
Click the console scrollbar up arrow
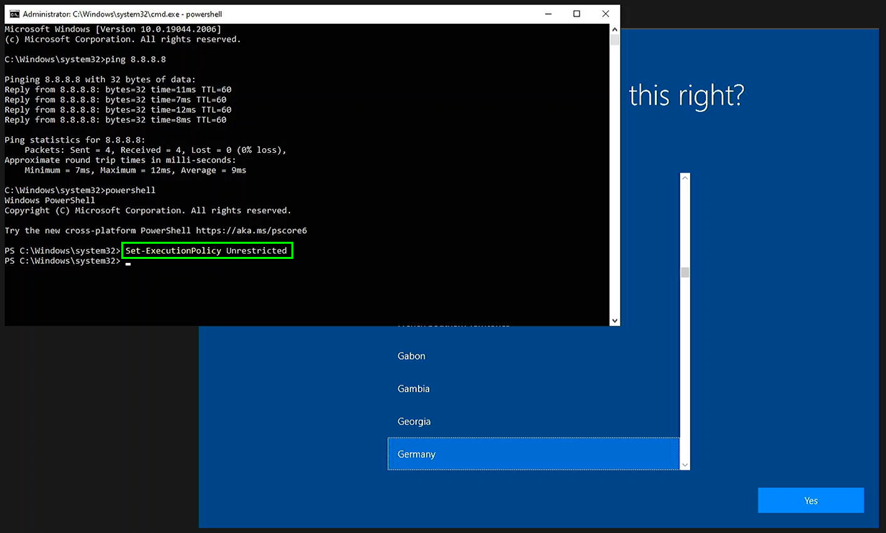pos(614,30)
